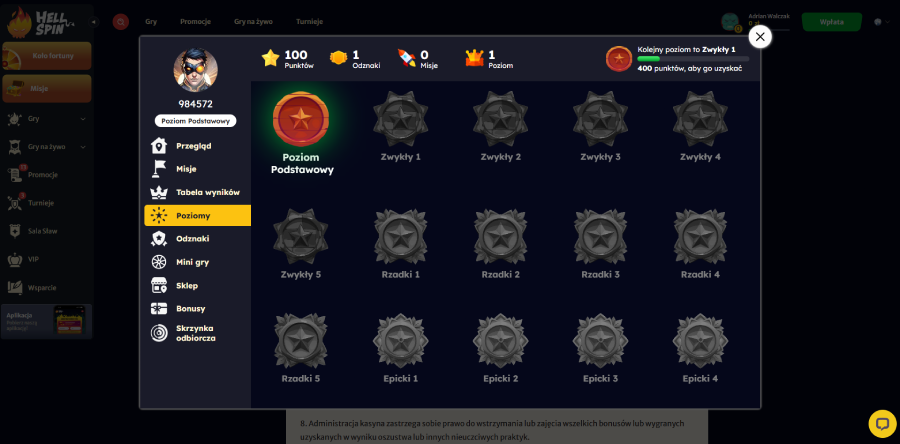The height and width of the screenshot is (444, 900).
Task: Click the level progress bar to Zwykły 1
Action: (x=693, y=59)
